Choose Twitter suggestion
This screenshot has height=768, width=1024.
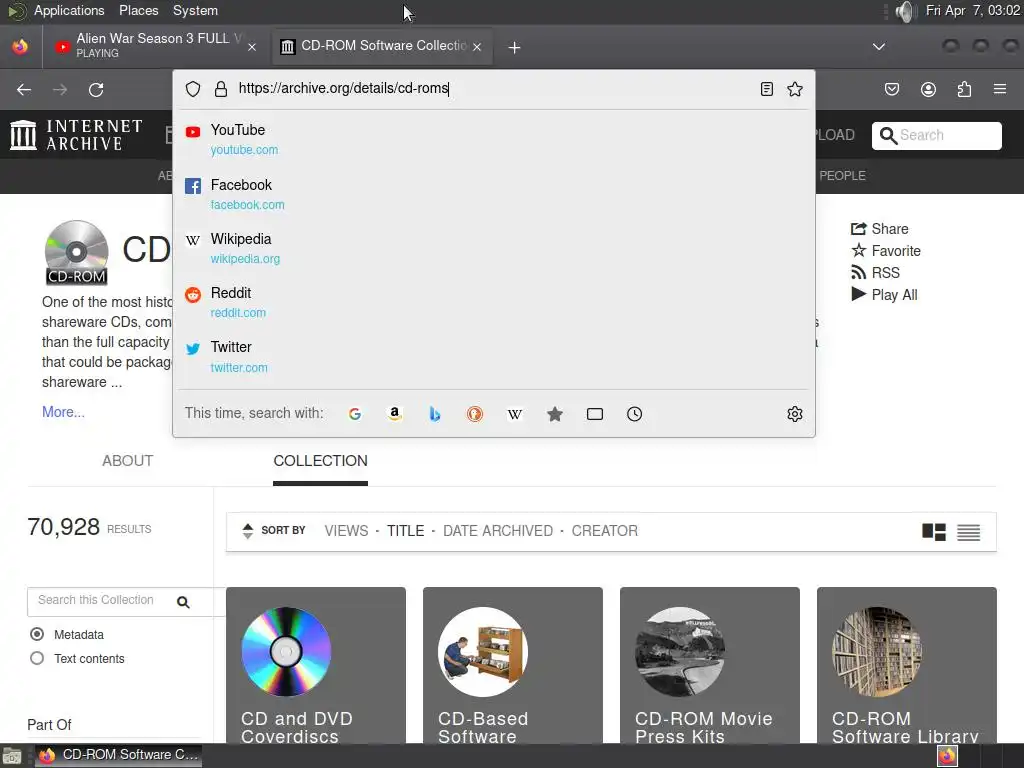click(494, 357)
